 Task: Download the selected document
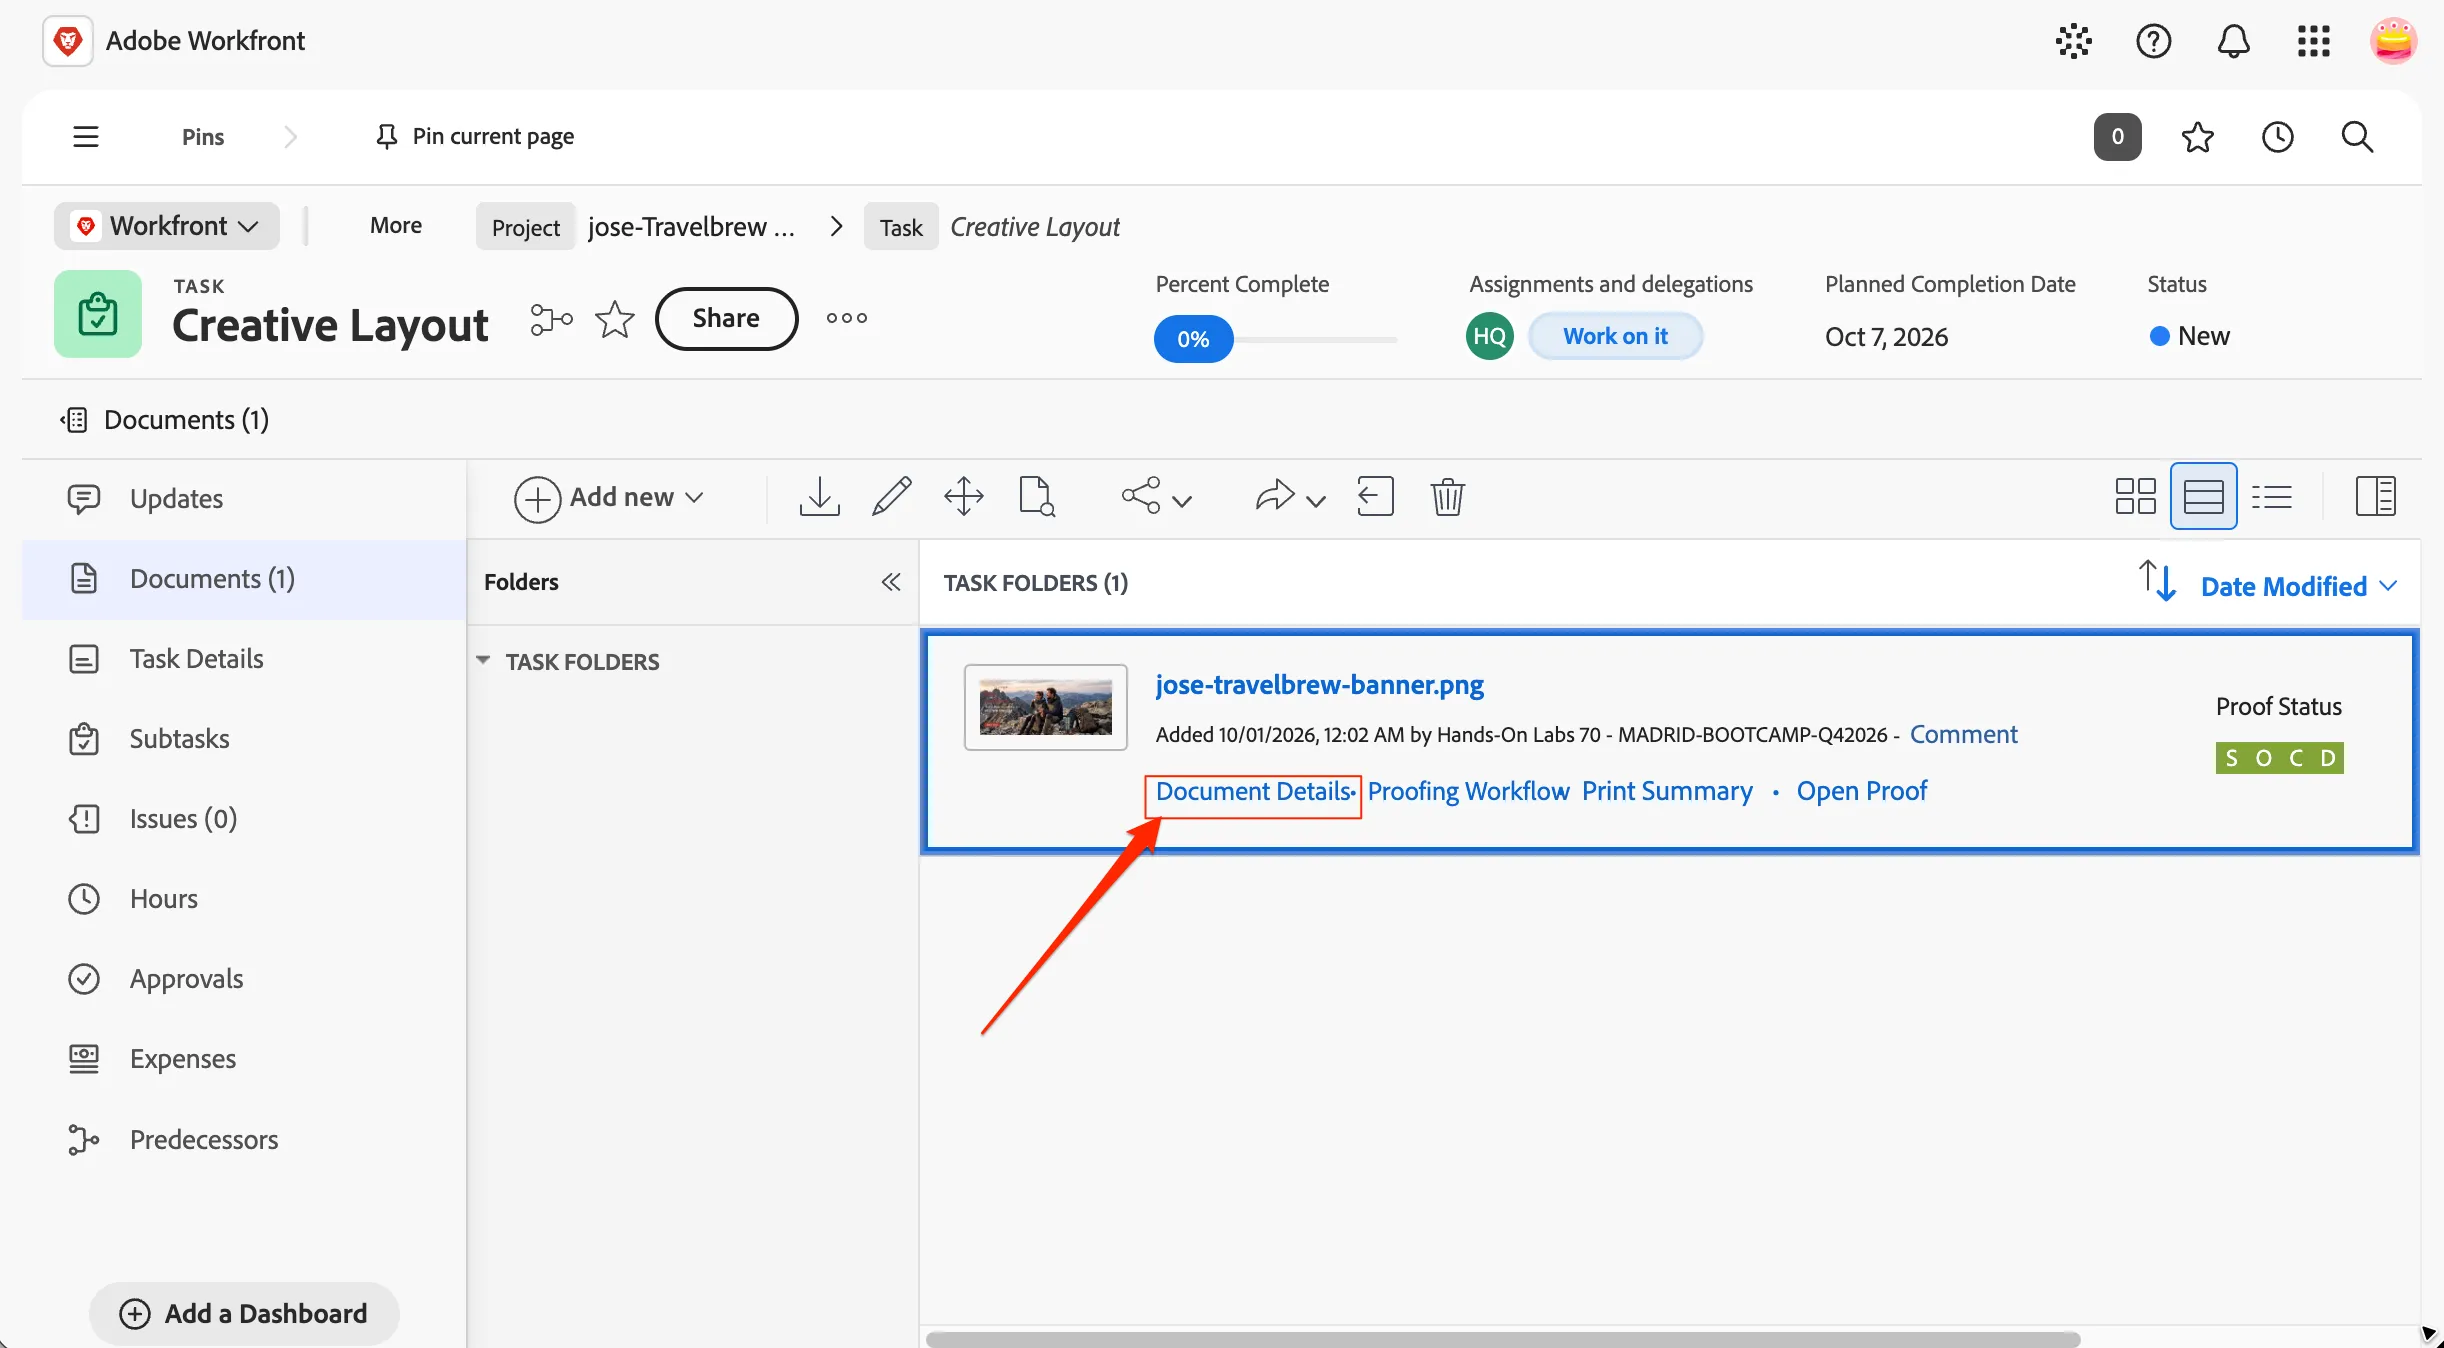(819, 497)
